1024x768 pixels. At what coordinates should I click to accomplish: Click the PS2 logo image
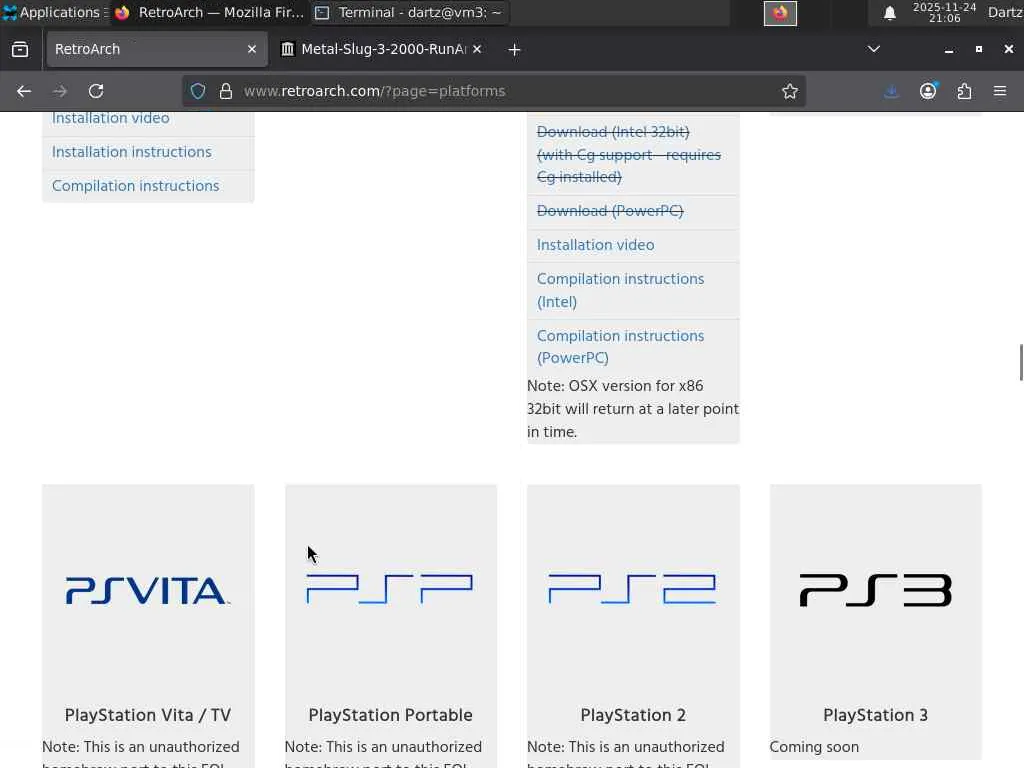[633, 589]
